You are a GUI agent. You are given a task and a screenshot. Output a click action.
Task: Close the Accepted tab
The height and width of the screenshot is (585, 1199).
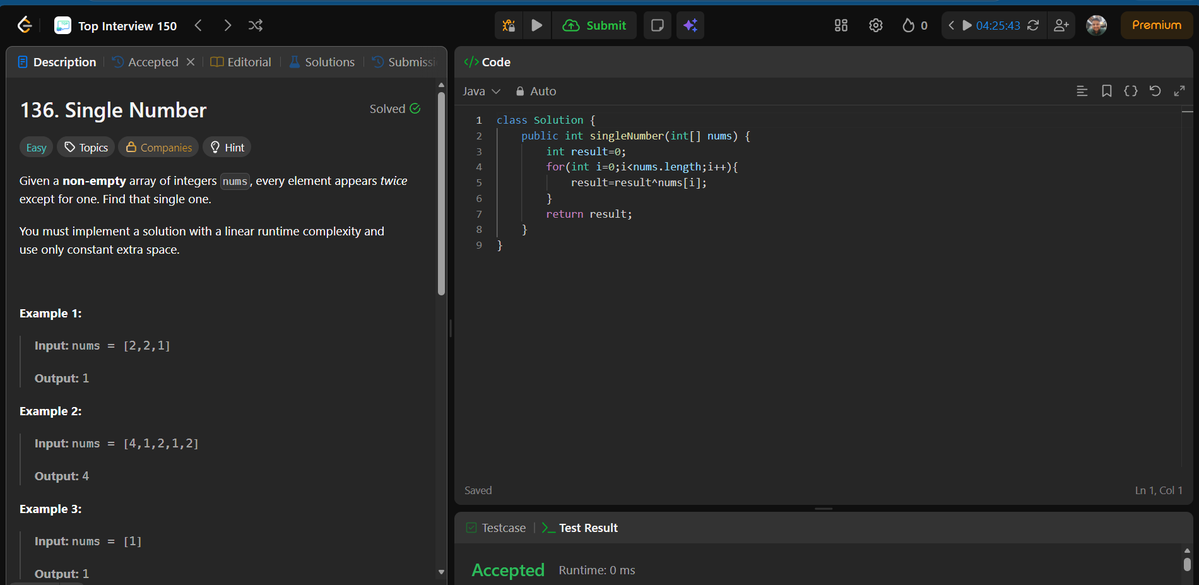pos(190,62)
